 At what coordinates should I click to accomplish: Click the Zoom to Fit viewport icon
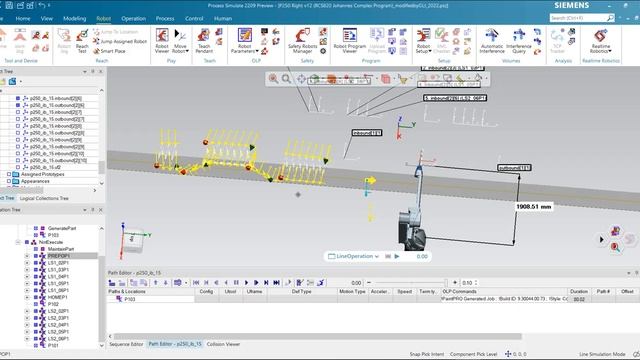click(x=301, y=79)
